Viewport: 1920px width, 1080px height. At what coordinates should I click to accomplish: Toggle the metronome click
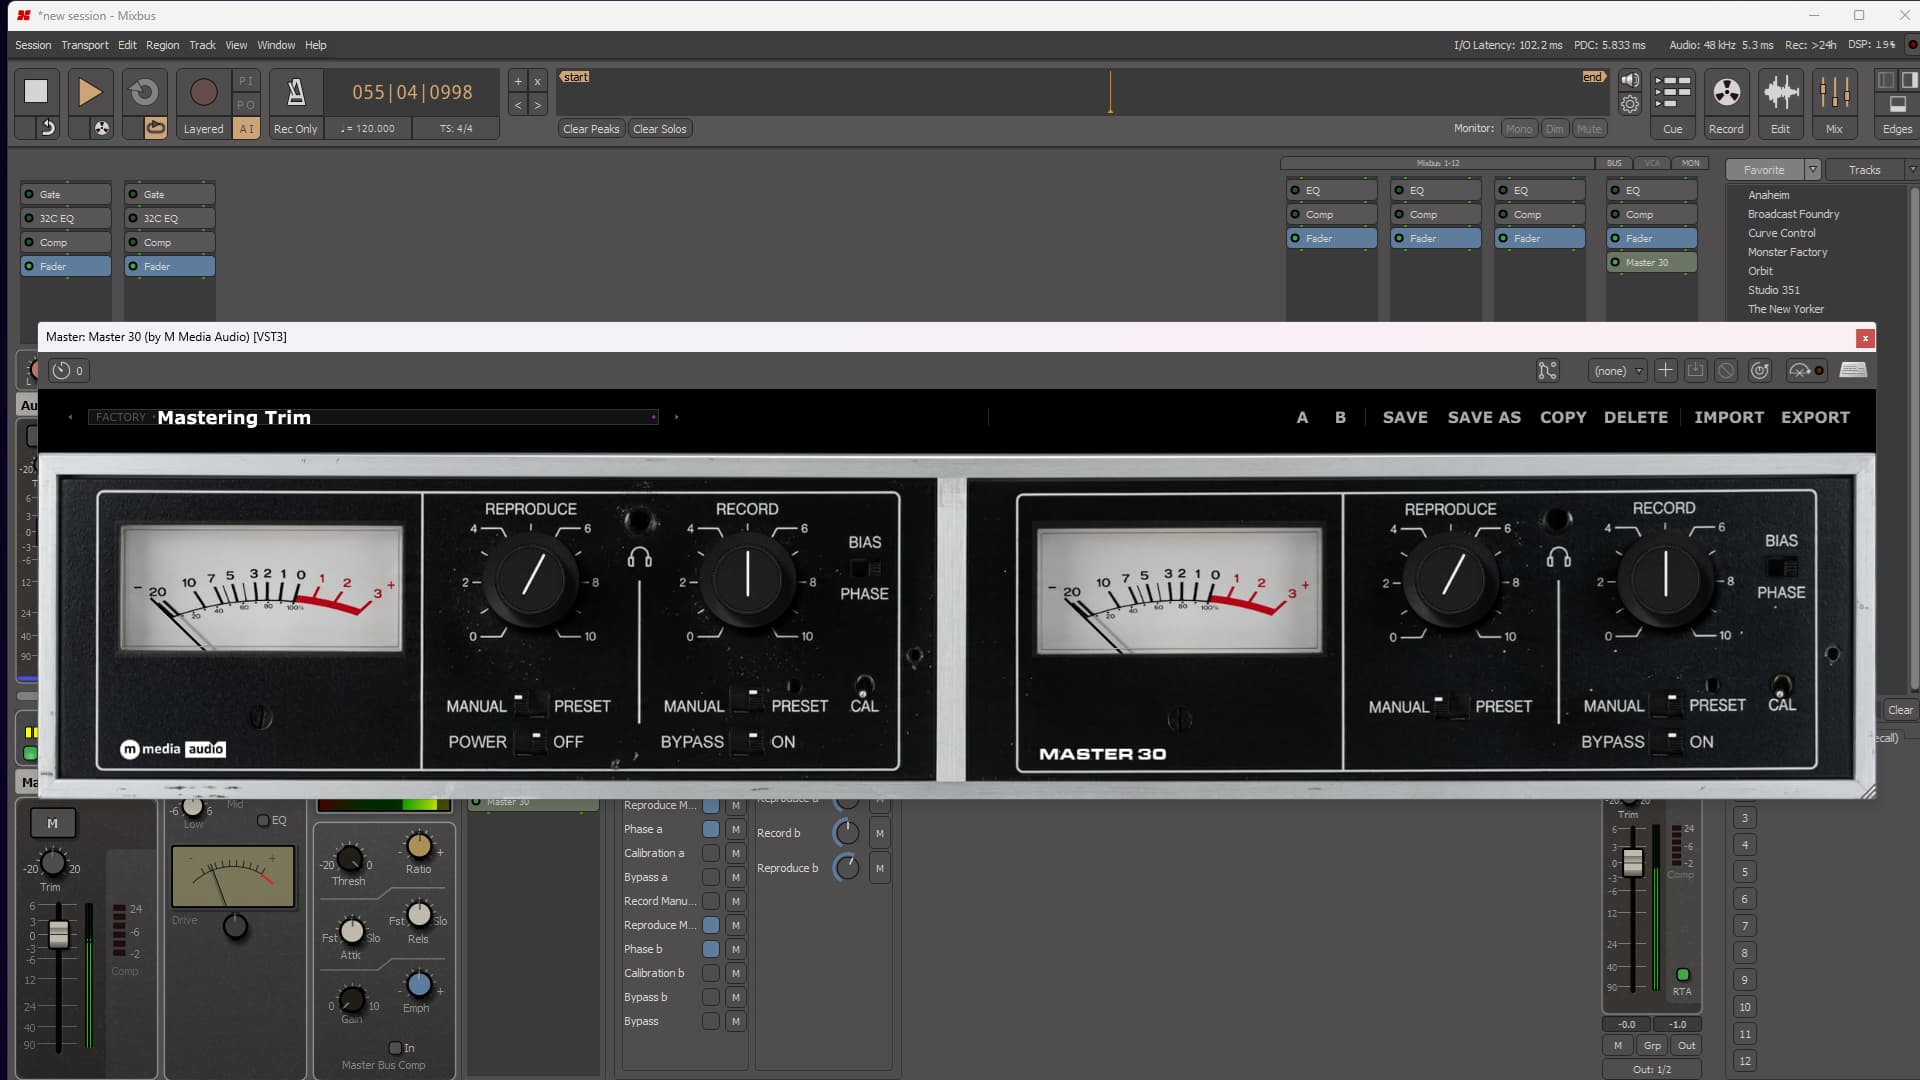coord(296,91)
